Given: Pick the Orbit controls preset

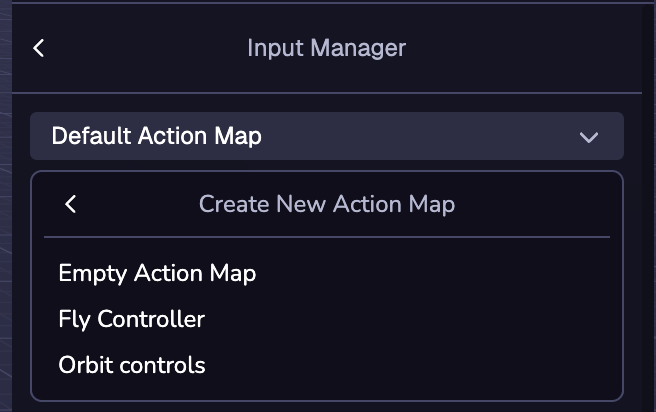Looking at the screenshot, I should (x=132, y=365).
